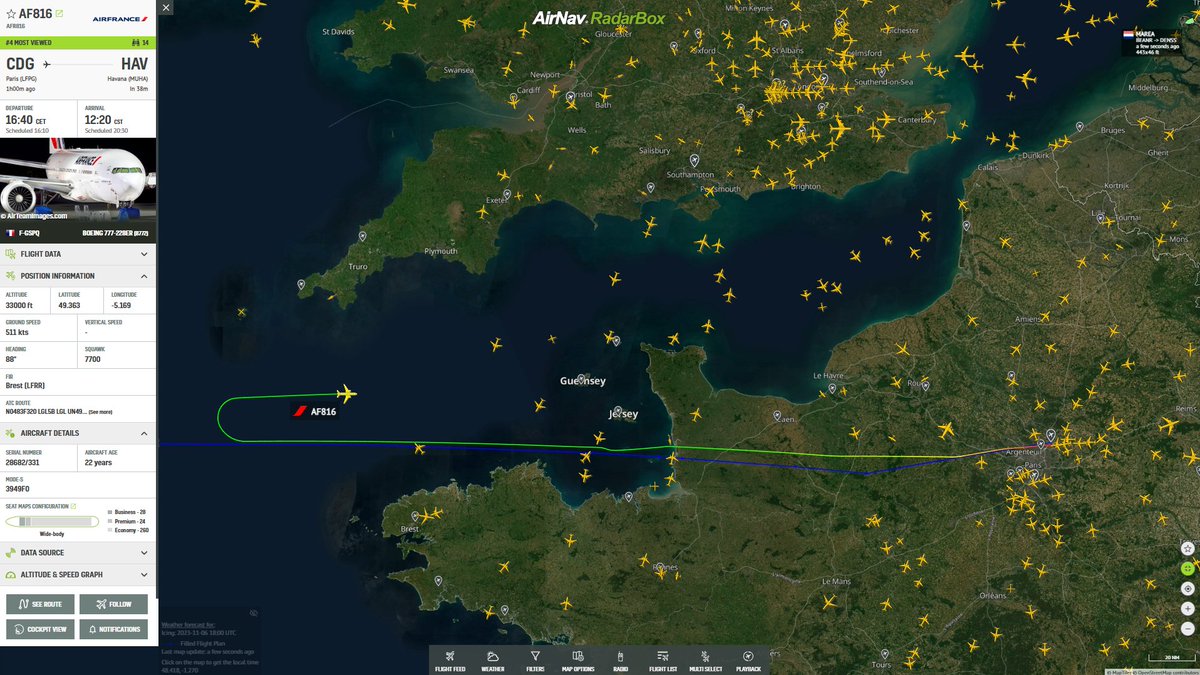This screenshot has width=1200, height=675.
Task: Click the Flight Data section icon
Action: point(11,254)
